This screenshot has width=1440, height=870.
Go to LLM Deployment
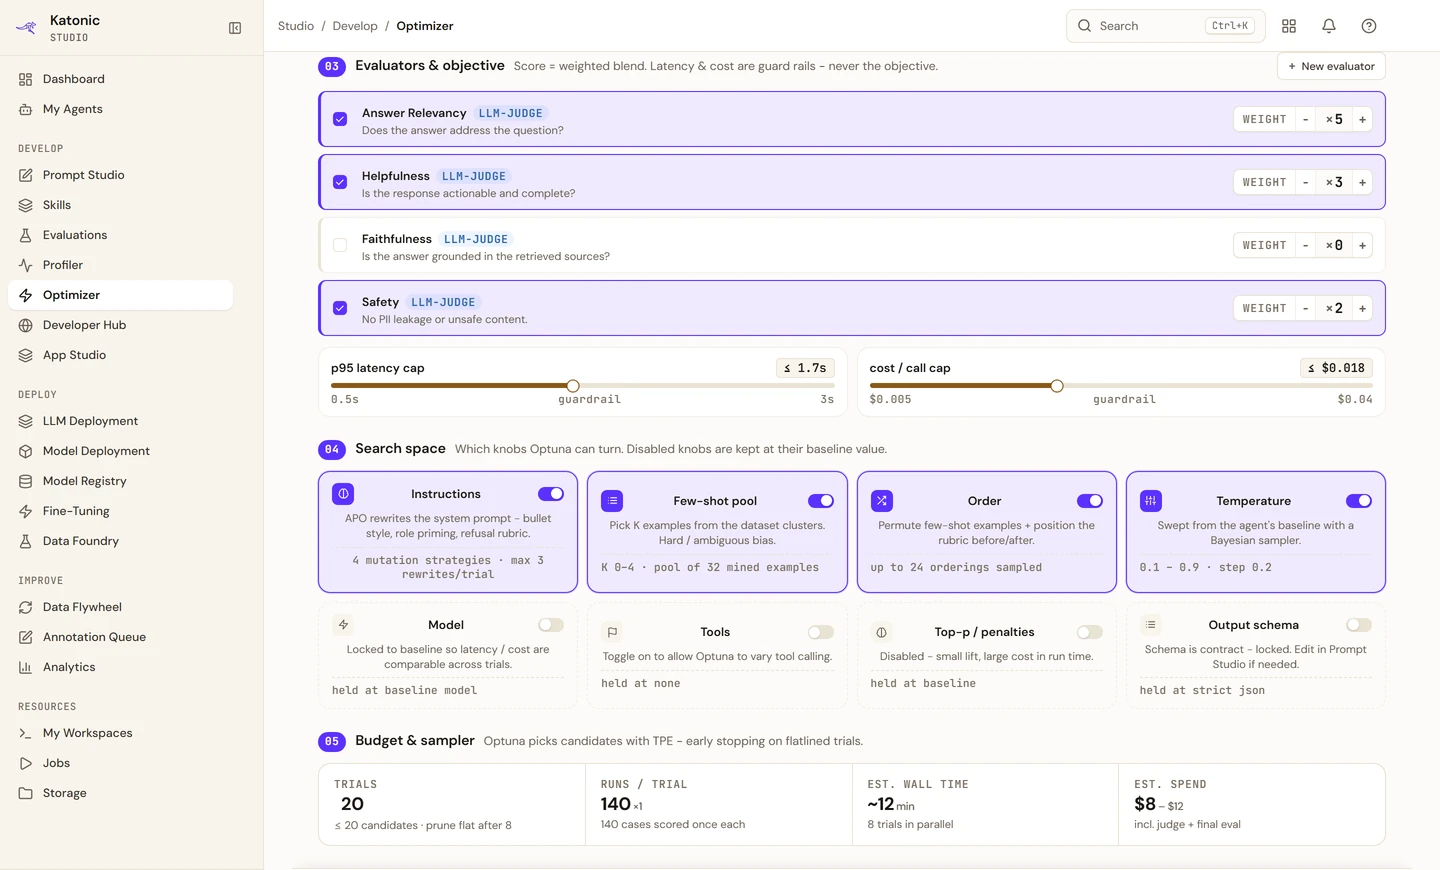pyautogui.click(x=120, y=421)
